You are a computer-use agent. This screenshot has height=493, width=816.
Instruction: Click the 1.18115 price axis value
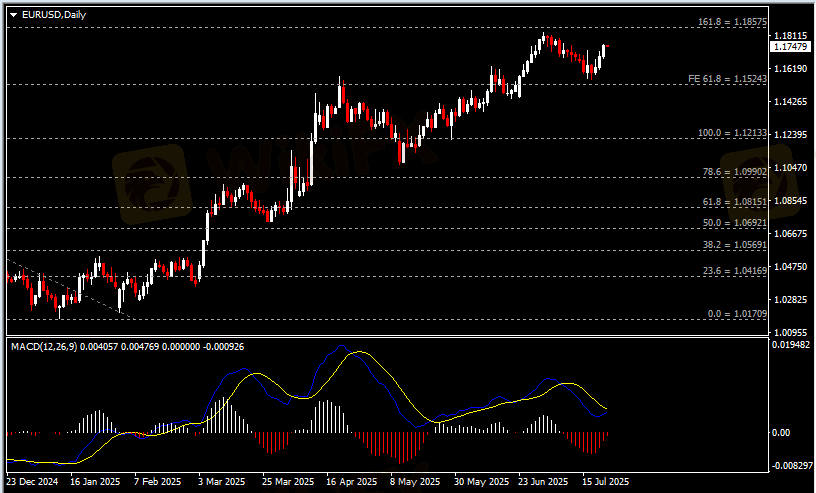click(x=790, y=36)
